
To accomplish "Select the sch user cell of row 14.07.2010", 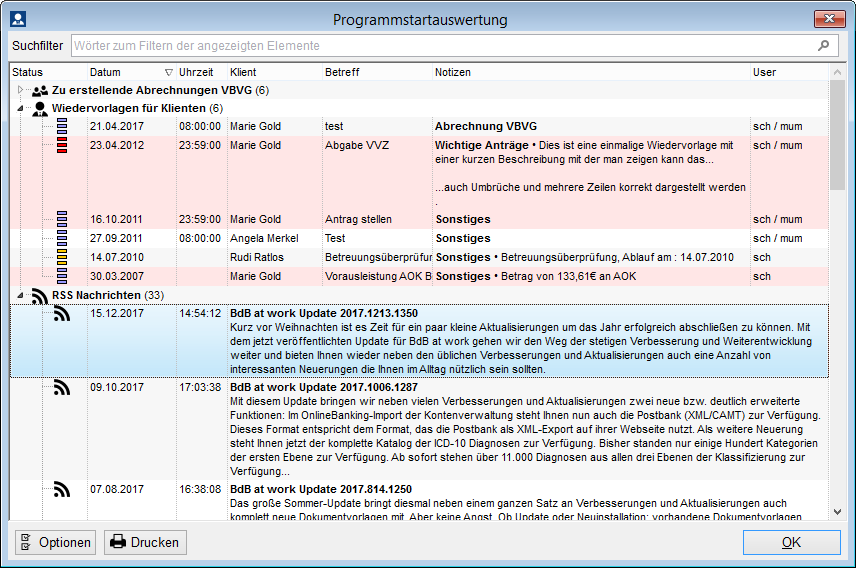I will (x=762, y=257).
